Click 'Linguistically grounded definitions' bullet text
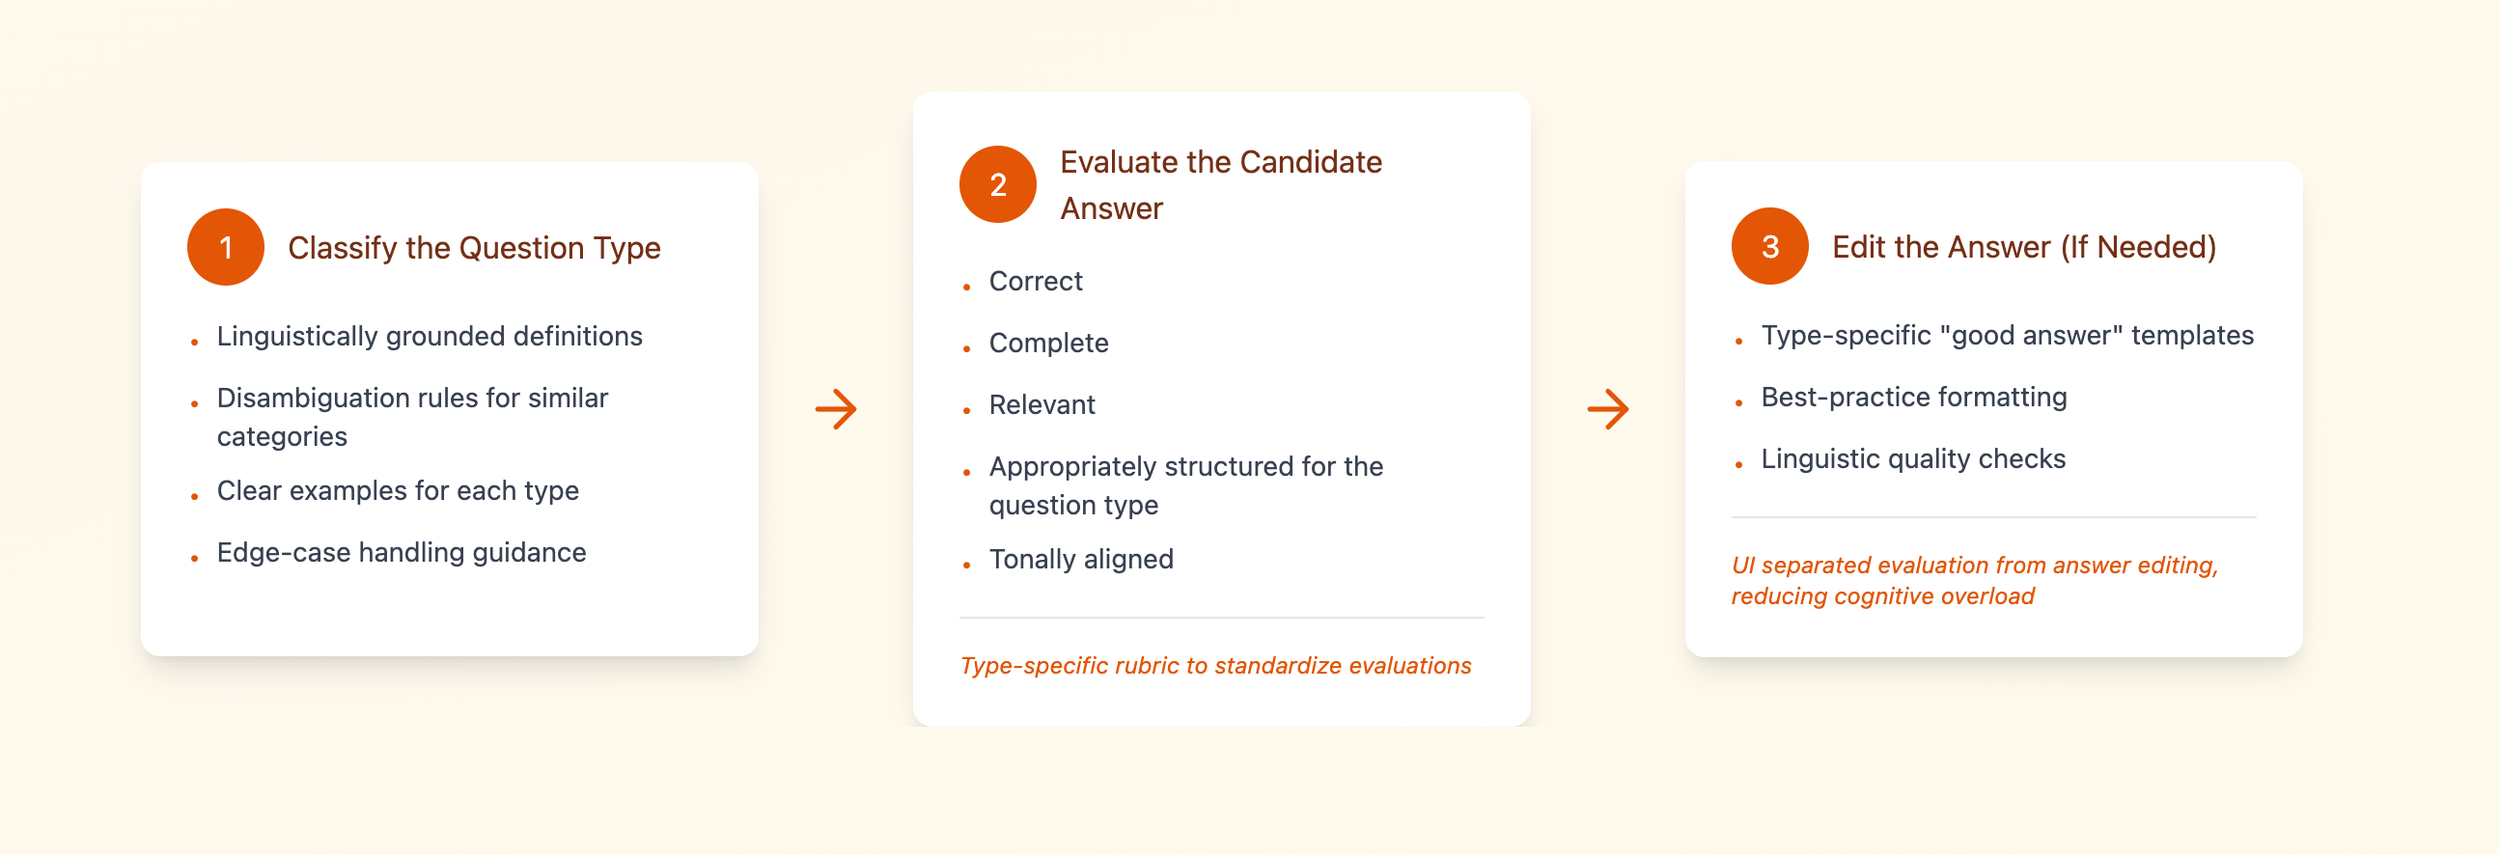 tap(429, 336)
